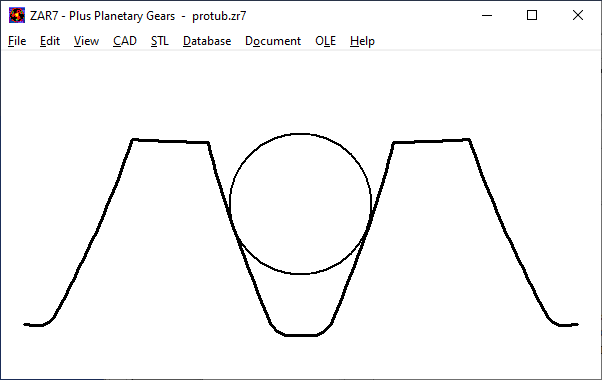Open the Edit menu

click(x=50, y=41)
